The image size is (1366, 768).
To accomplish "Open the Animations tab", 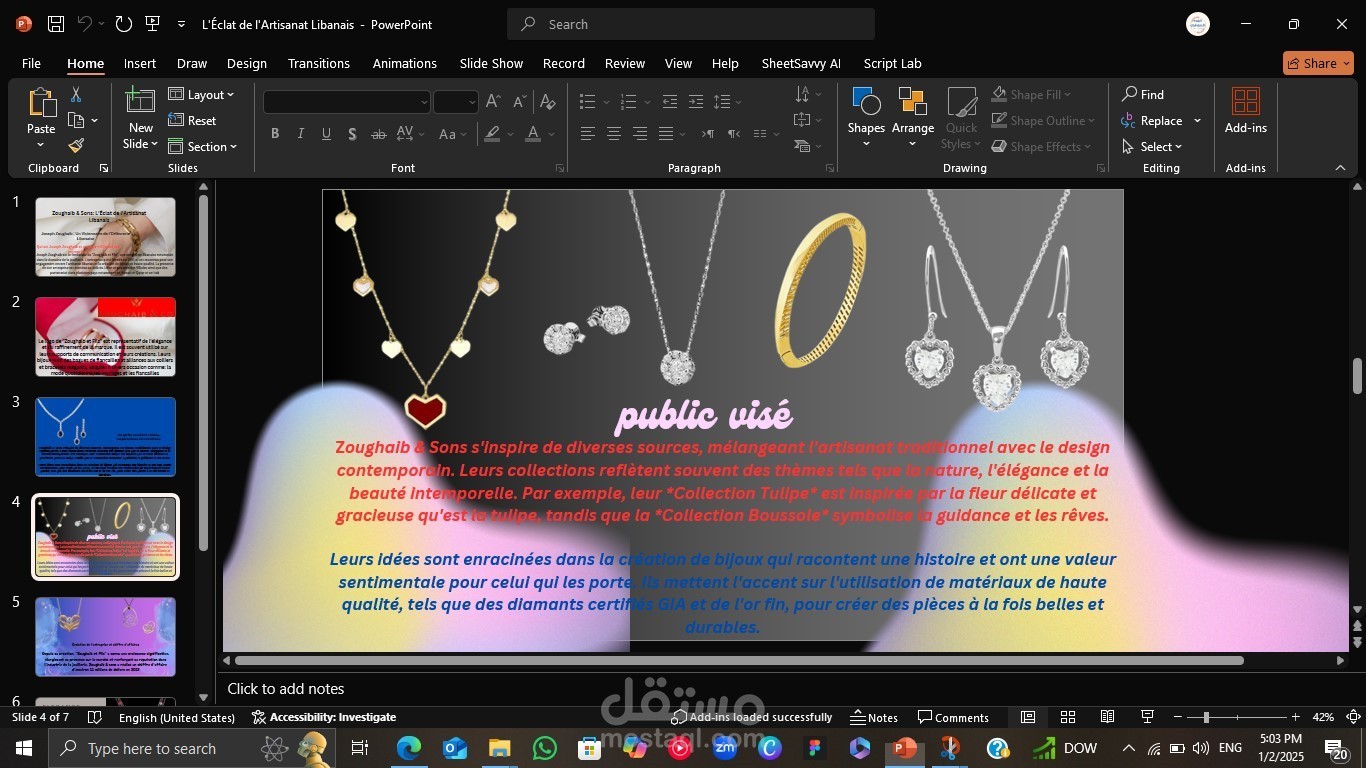I will coord(405,63).
